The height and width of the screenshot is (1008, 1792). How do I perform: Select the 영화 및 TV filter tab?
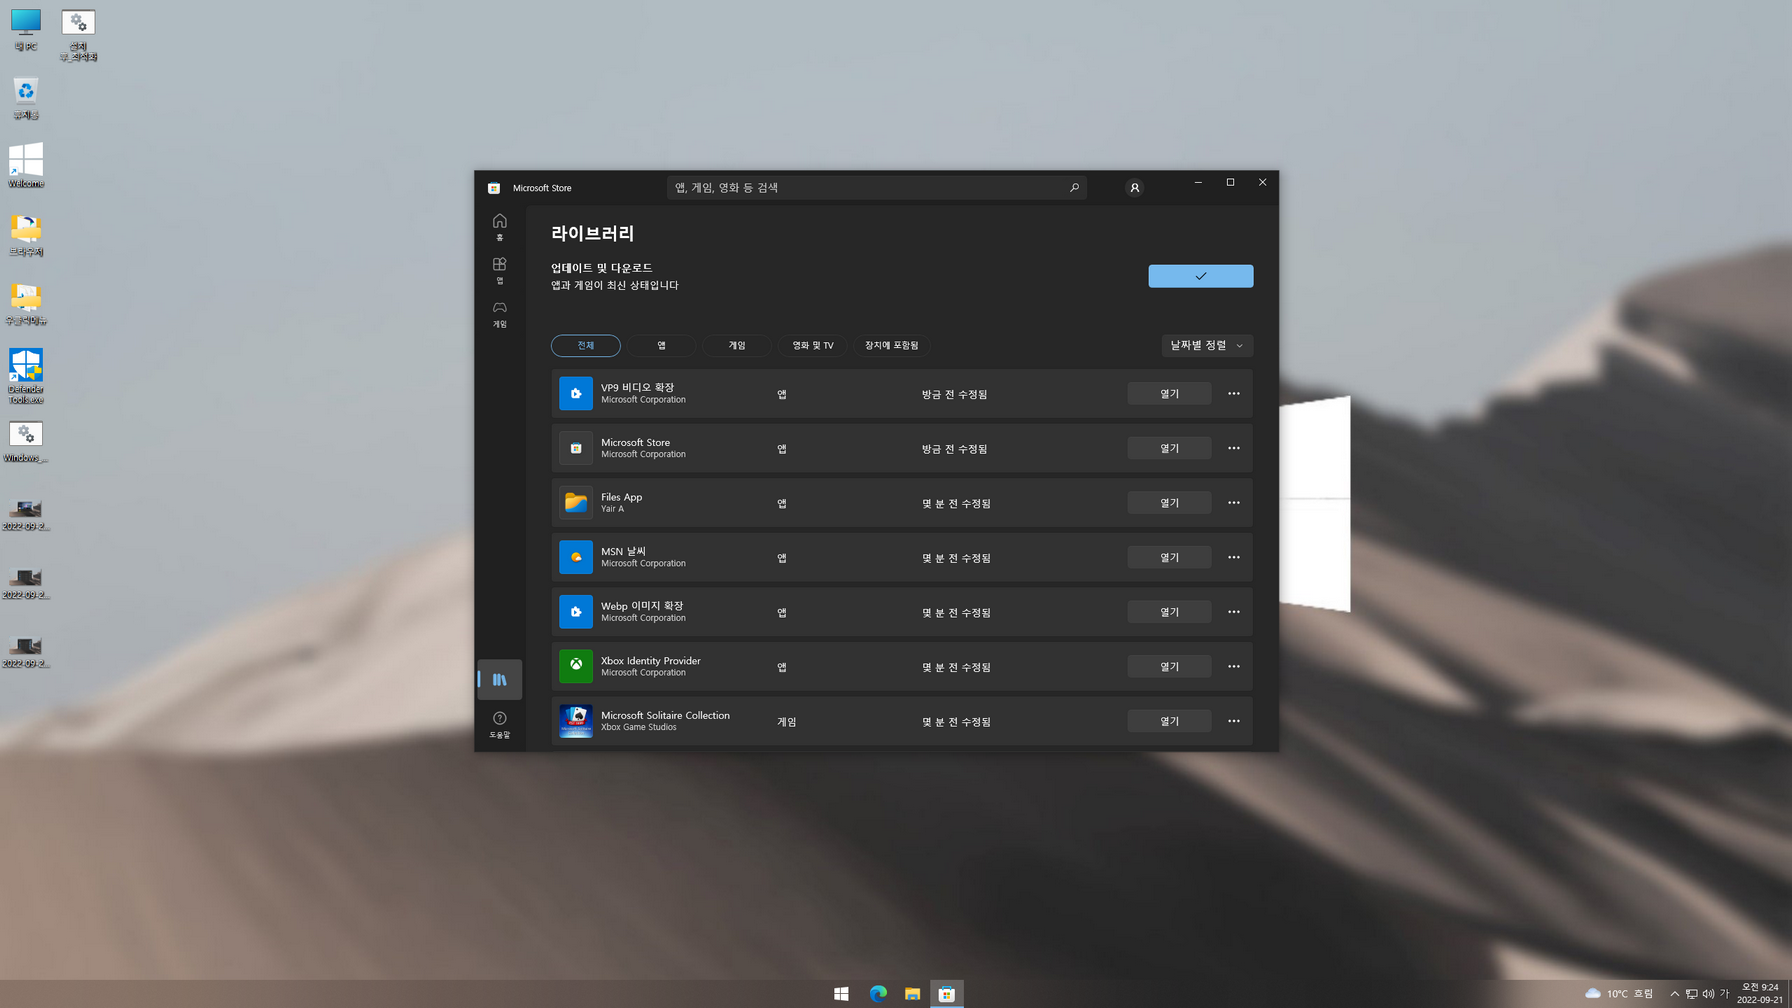pyautogui.click(x=813, y=345)
